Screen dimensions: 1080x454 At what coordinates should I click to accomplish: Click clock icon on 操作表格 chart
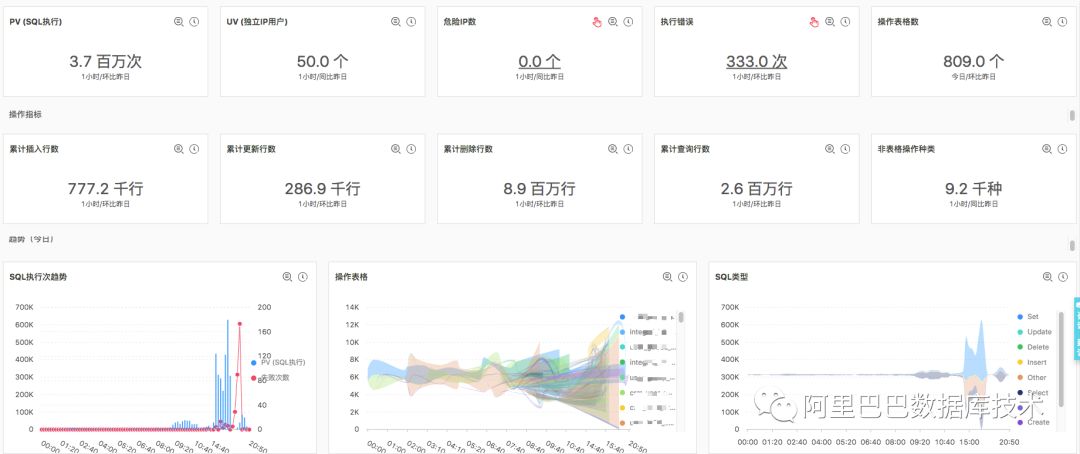coord(683,277)
